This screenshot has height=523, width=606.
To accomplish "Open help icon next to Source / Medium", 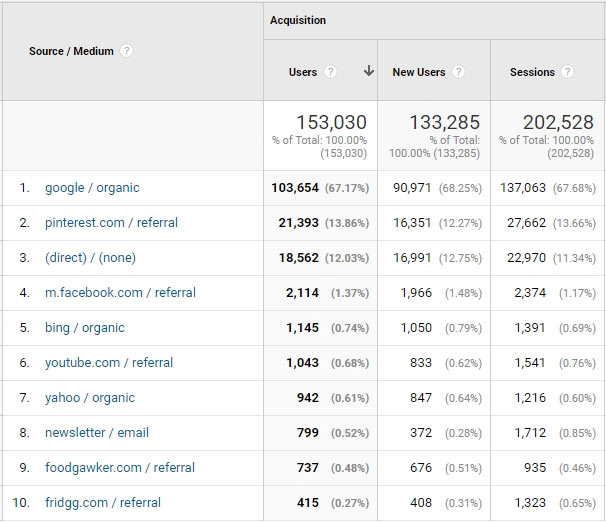I will click(x=126, y=51).
